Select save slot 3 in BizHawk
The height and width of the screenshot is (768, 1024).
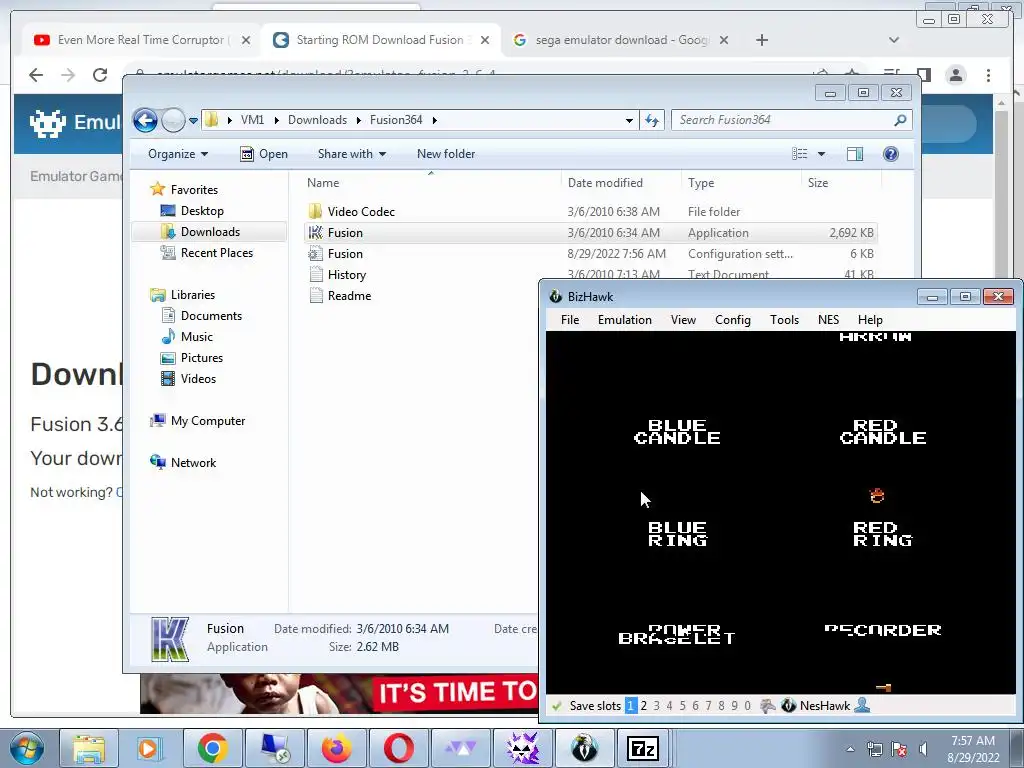click(656, 705)
